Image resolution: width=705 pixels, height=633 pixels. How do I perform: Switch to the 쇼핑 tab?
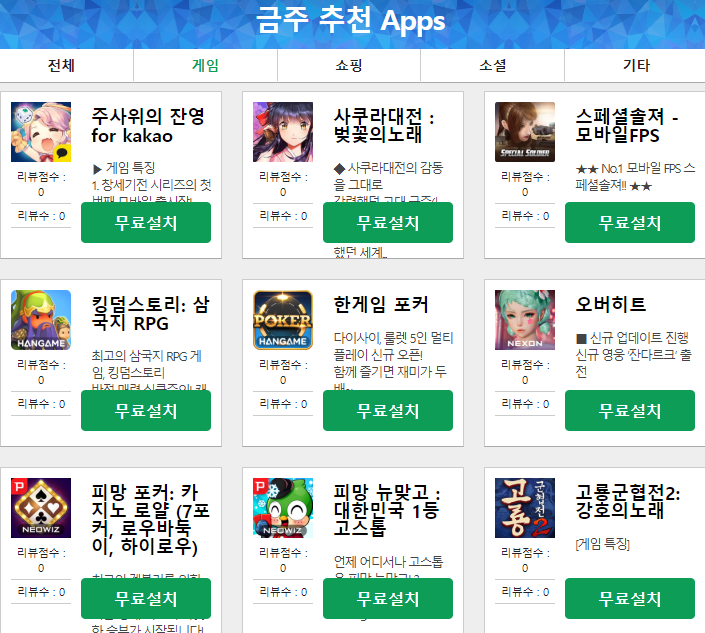349,65
